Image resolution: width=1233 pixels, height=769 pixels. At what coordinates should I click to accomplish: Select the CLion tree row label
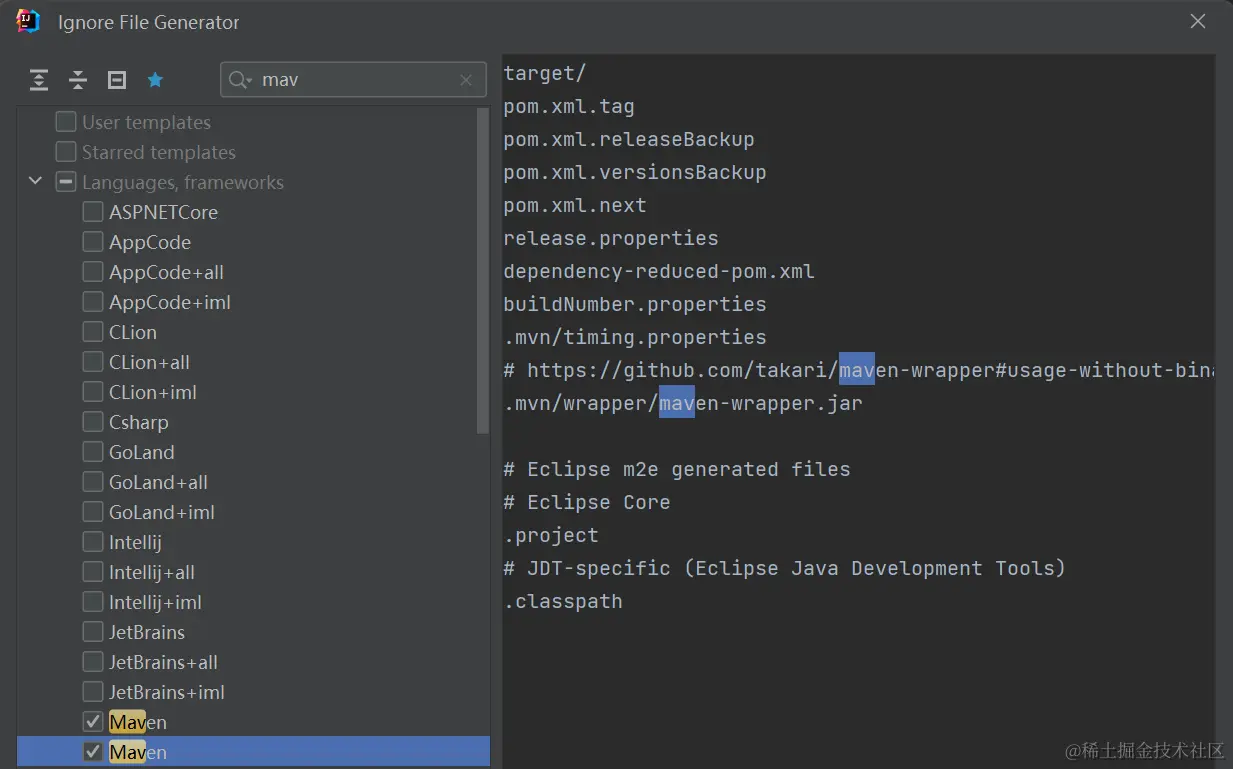133,332
